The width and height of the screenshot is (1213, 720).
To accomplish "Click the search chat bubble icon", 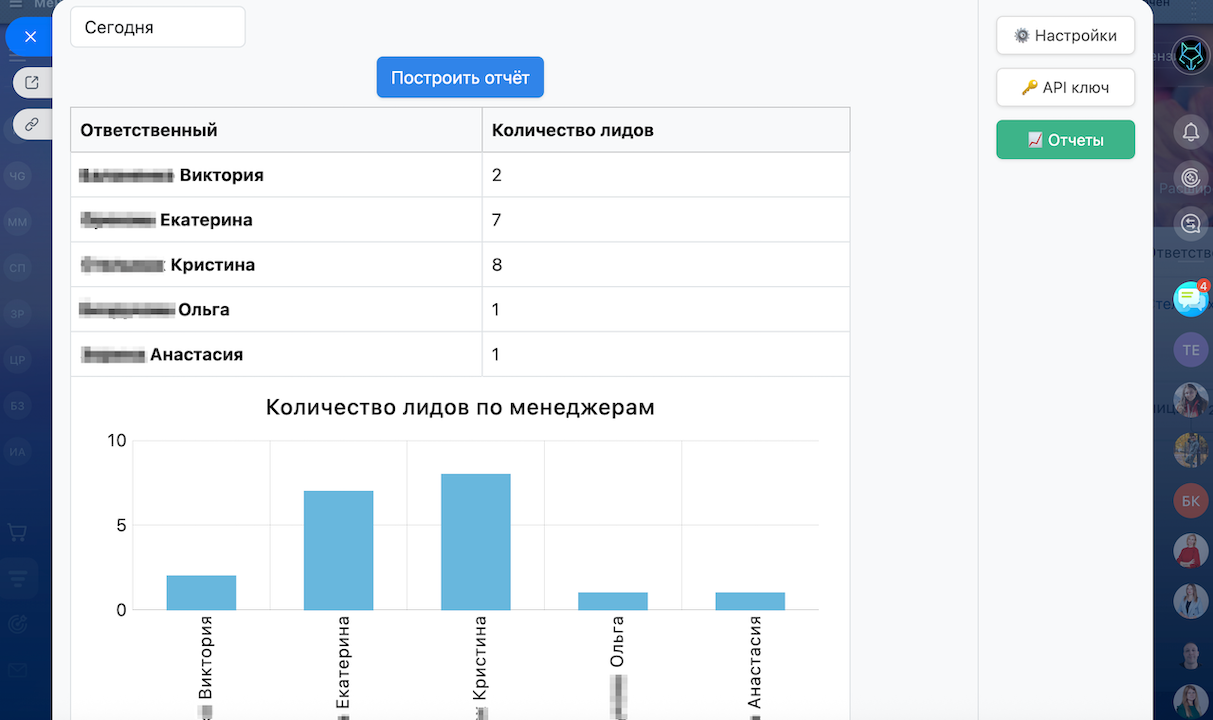I will coord(1191,224).
